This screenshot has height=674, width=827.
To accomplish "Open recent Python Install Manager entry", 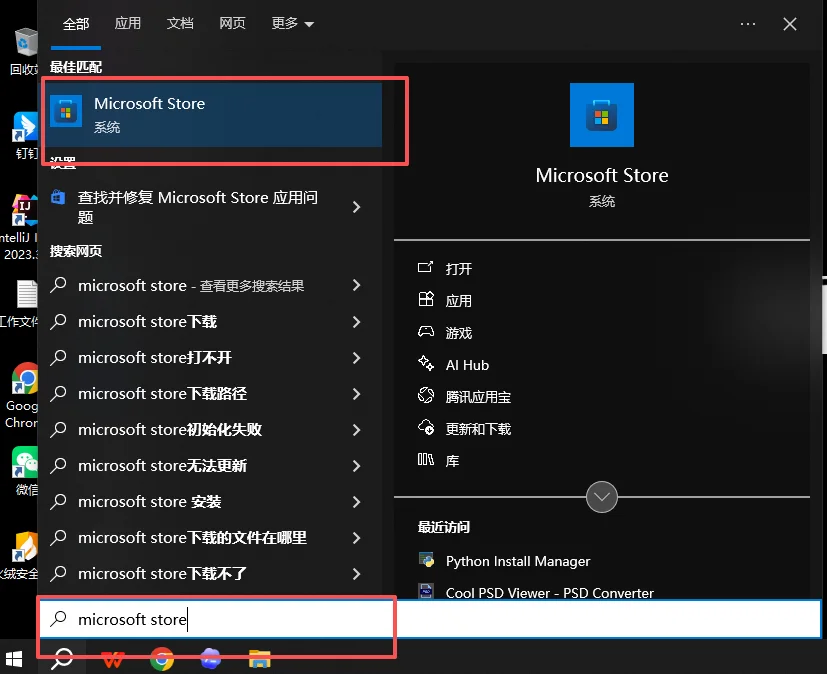I will tap(518, 561).
